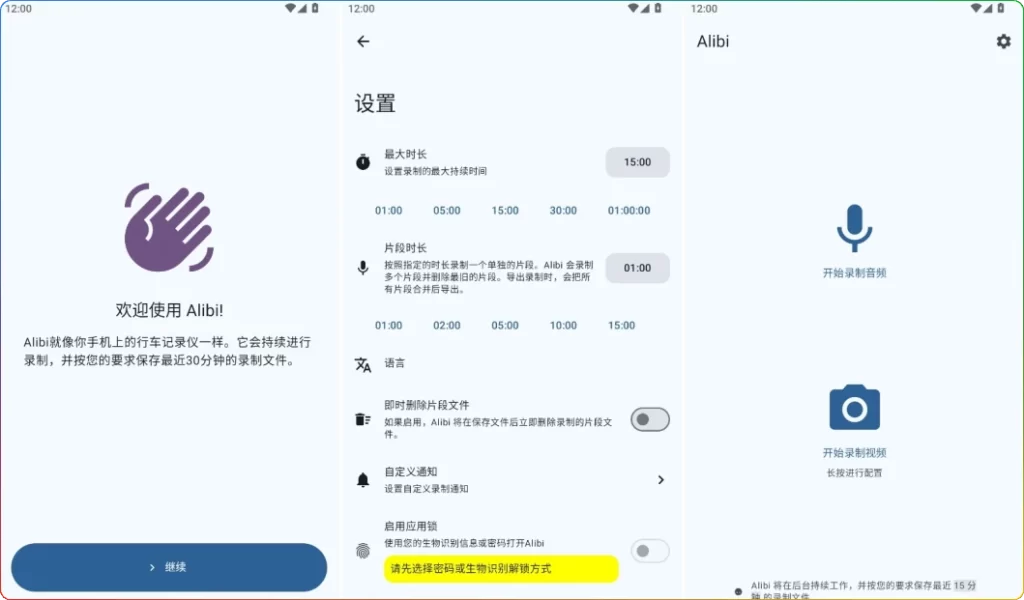Select the 30:00 maximum duration preset
The image size is (1024, 600).
pos(563,211)
